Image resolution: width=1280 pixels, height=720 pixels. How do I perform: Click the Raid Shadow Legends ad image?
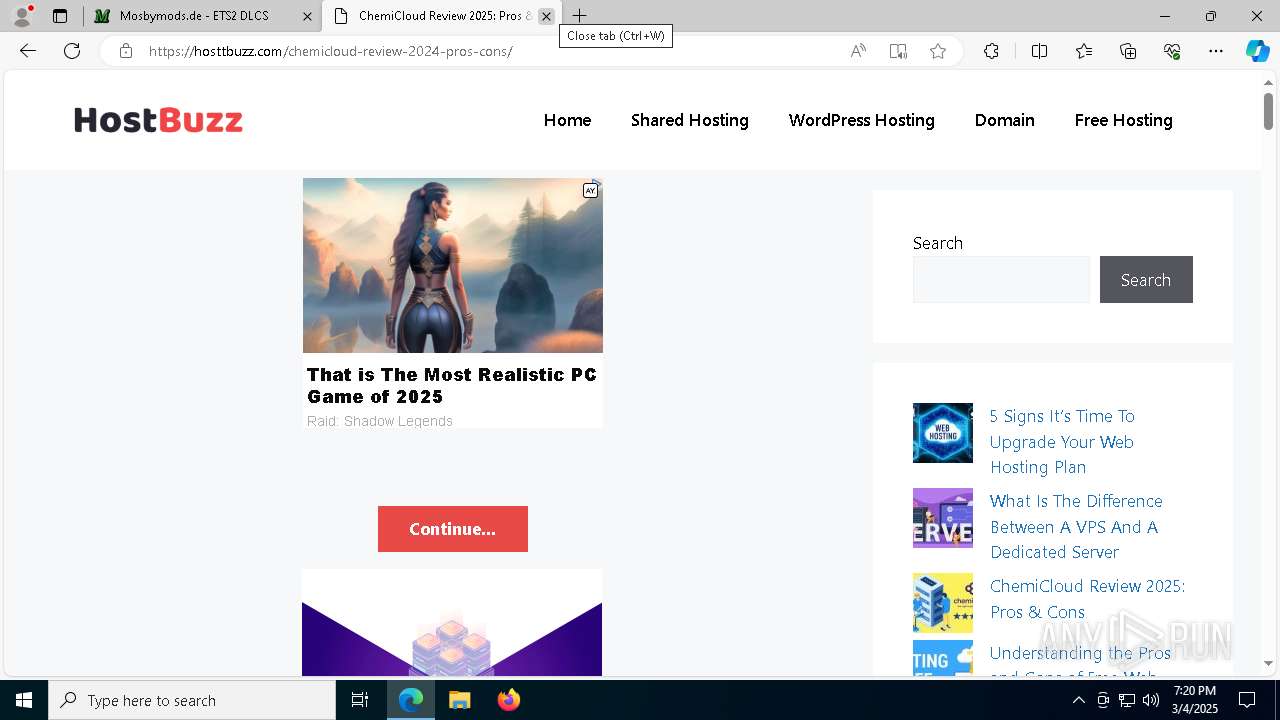[x=453, y=266]
